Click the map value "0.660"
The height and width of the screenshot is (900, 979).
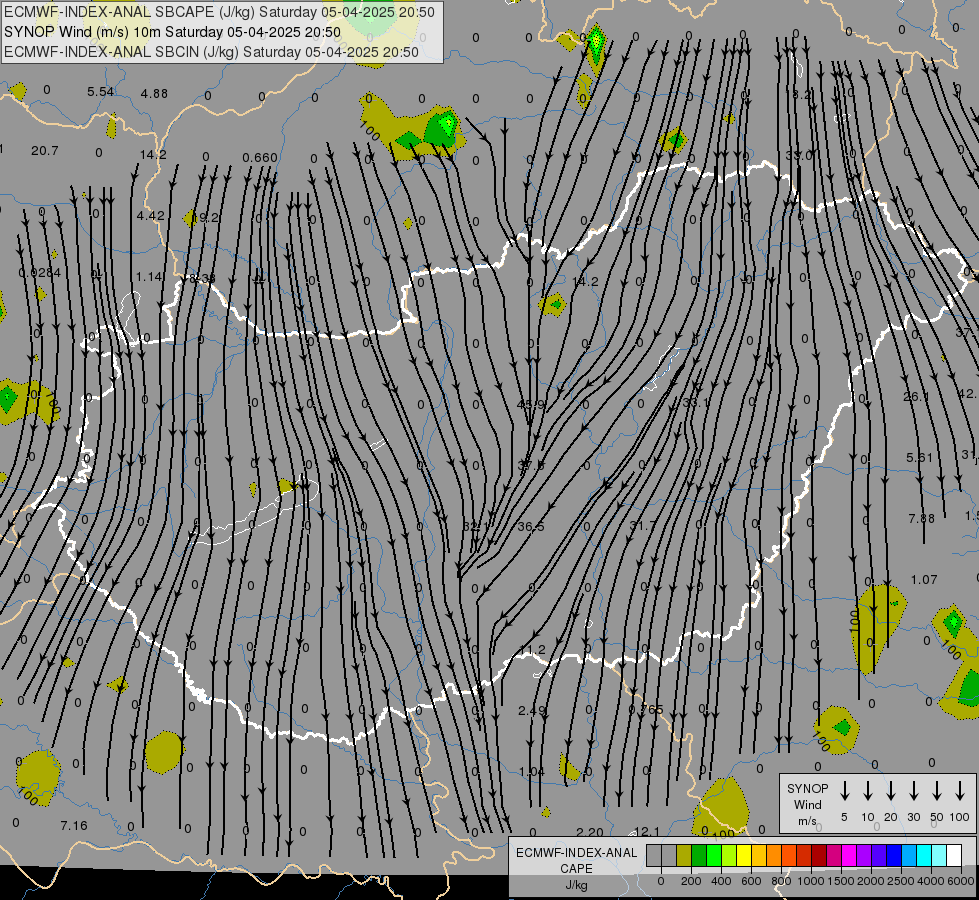260,157
